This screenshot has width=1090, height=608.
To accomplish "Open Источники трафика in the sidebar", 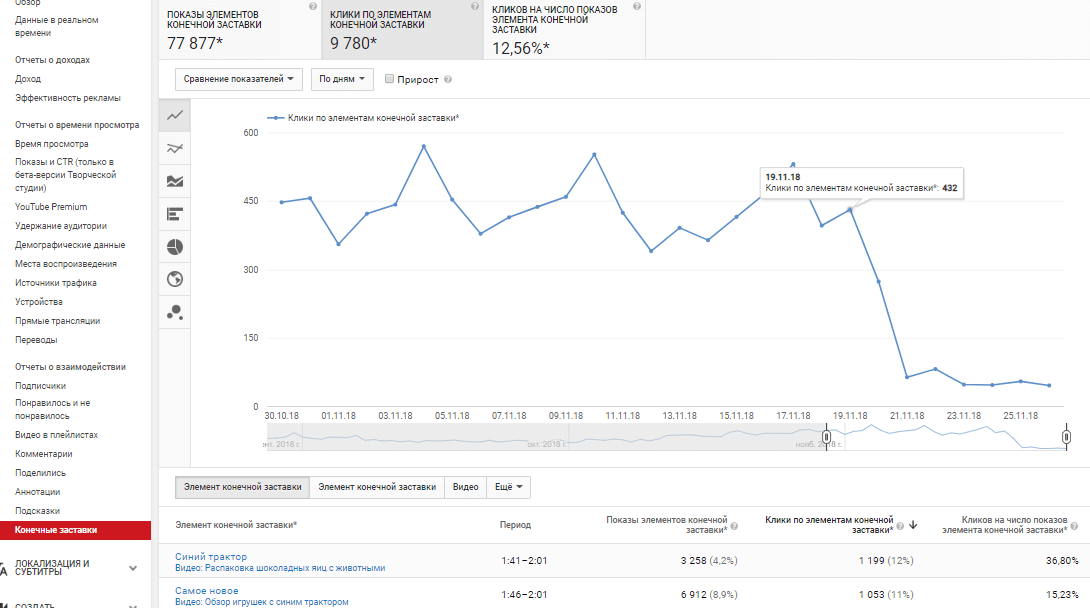I will tap(56, 283).
